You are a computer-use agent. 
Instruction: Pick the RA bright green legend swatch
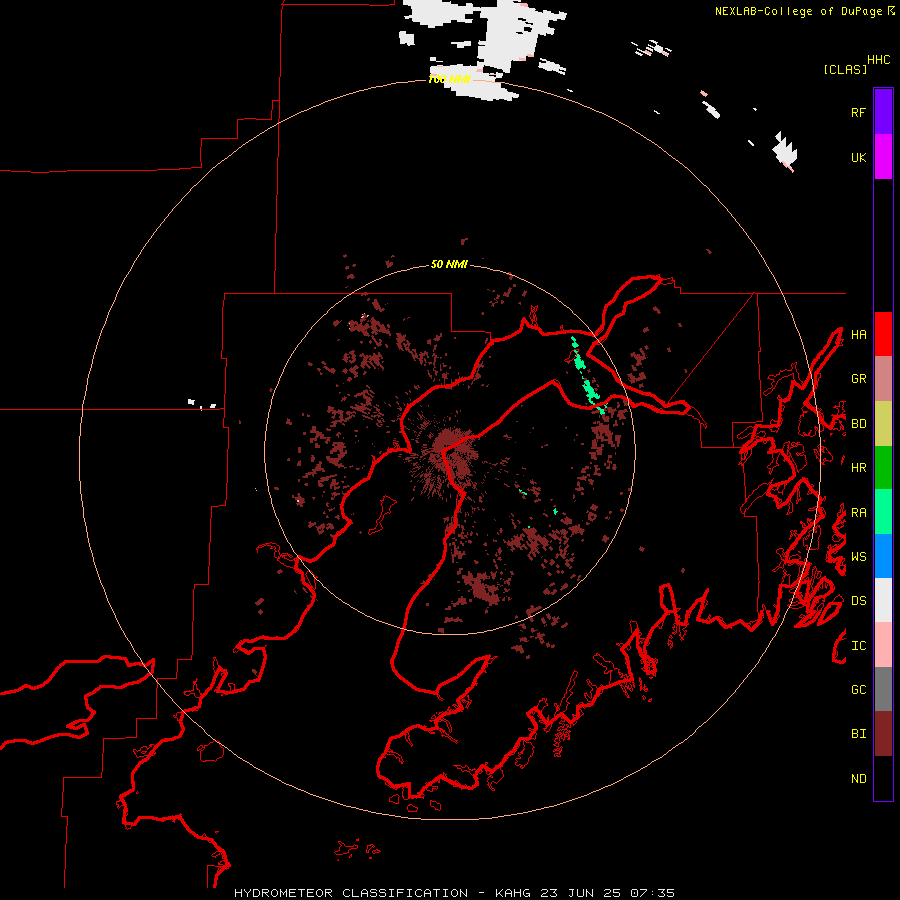coord(883,512)
